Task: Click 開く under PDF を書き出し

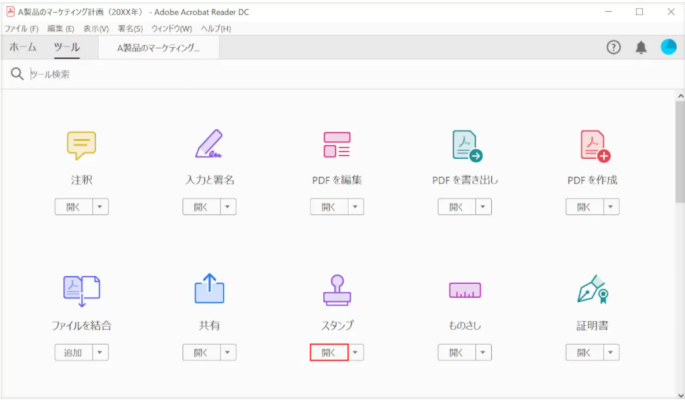Action: (x=457, y=207)
